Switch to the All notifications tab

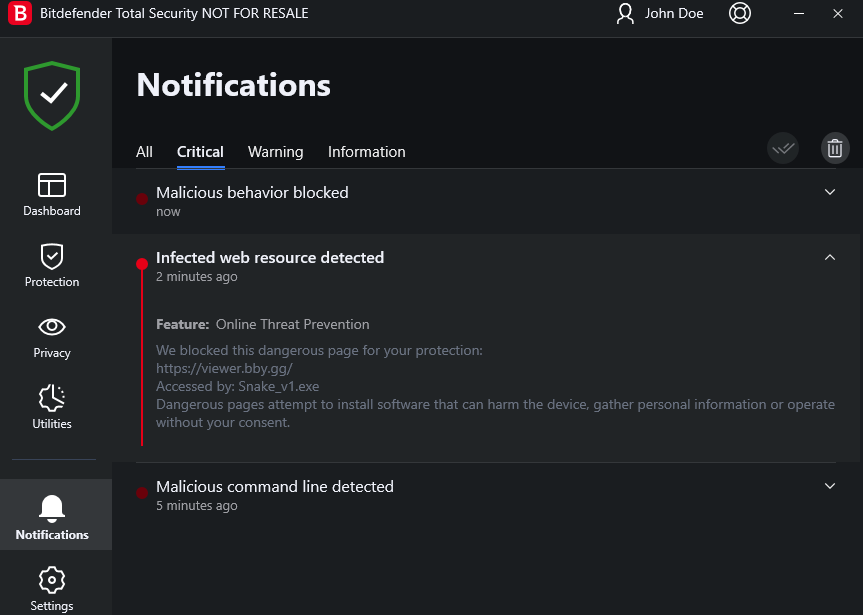point(144,152)
